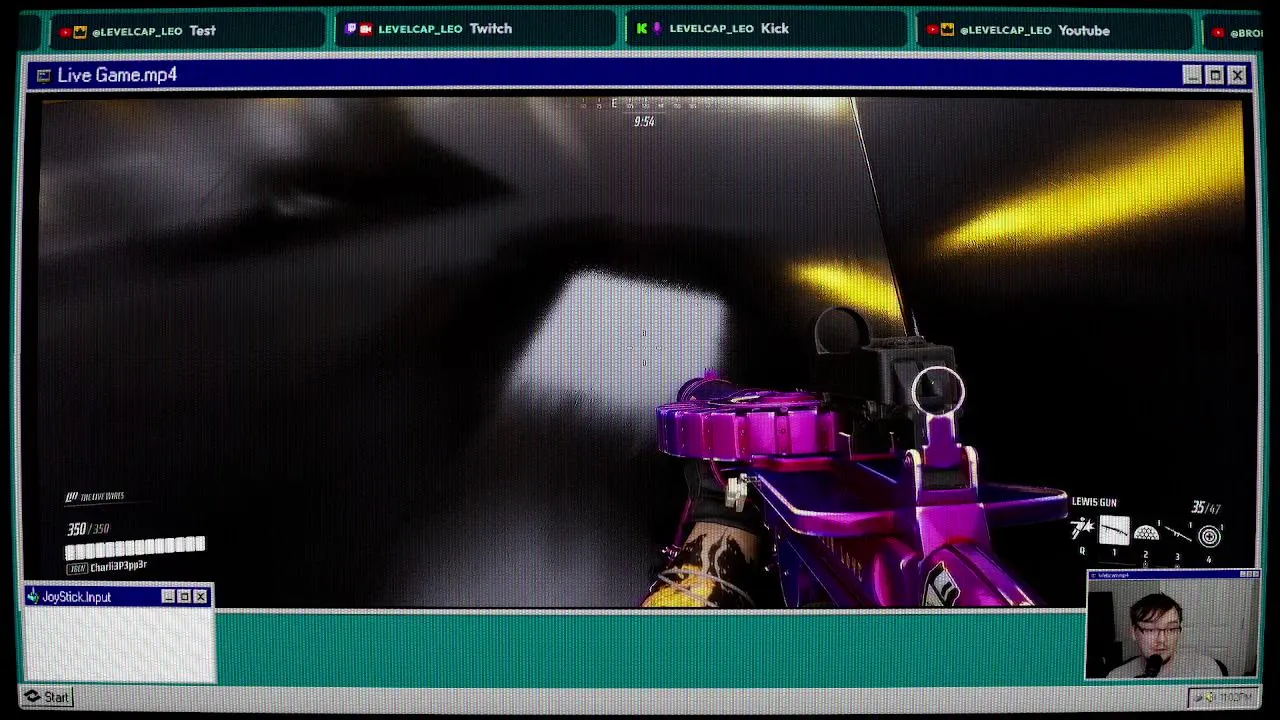Switch to the LEVELCAP_LEO Twitch tab
Viewport: 1280px width, 720px height.
tap(475, 29)
